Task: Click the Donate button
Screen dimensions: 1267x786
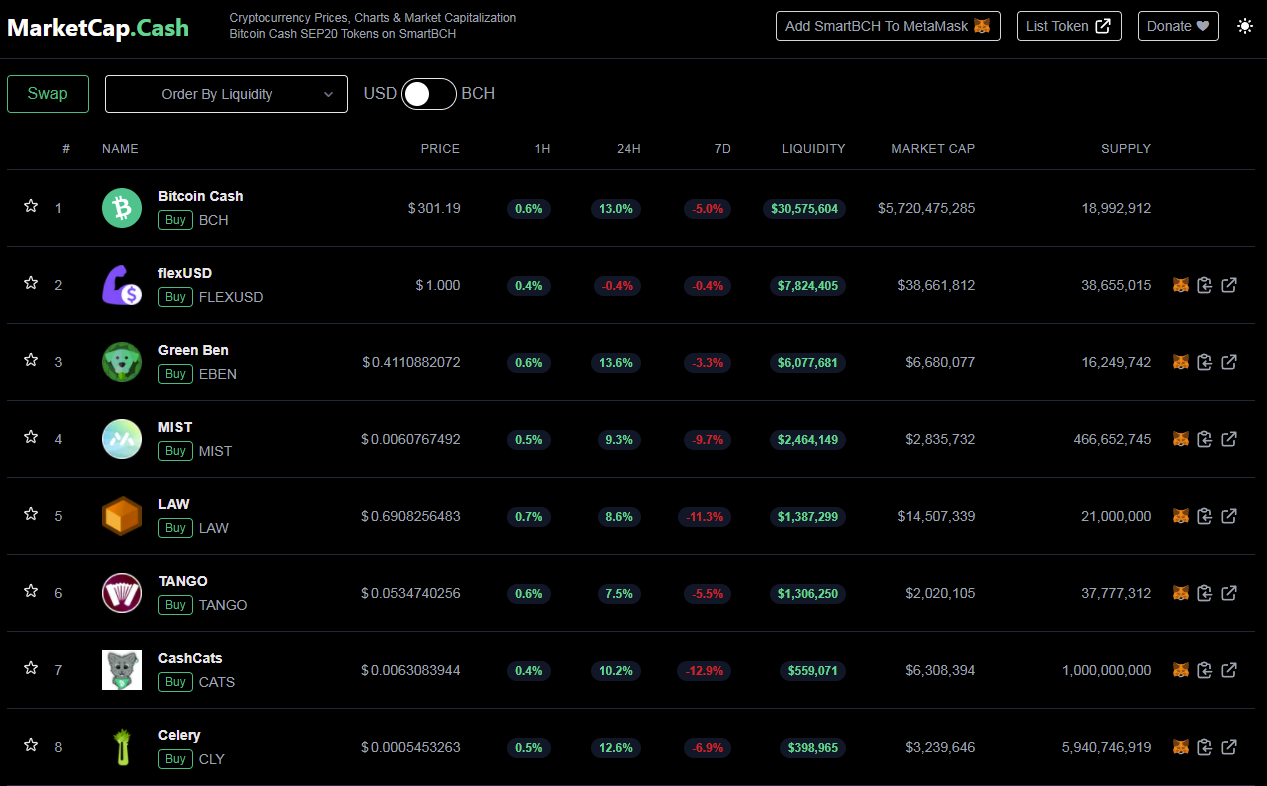Action: 1178,26
